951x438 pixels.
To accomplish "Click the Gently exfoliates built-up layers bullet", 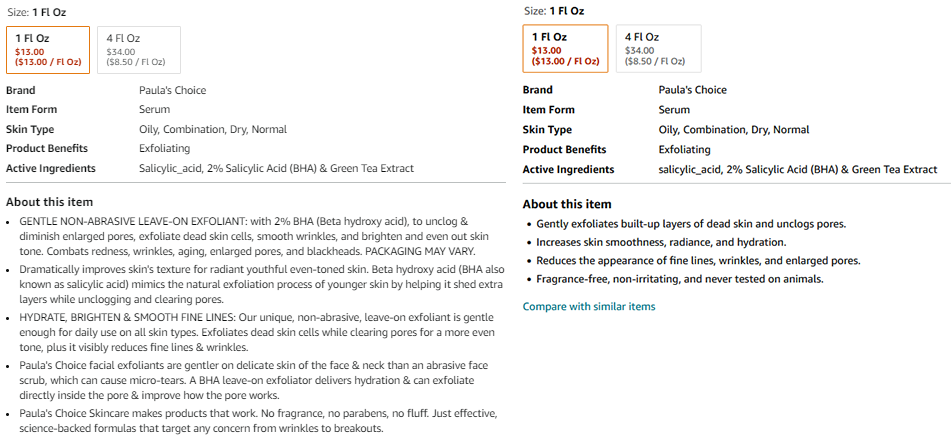I will click(x=697, y=224).
